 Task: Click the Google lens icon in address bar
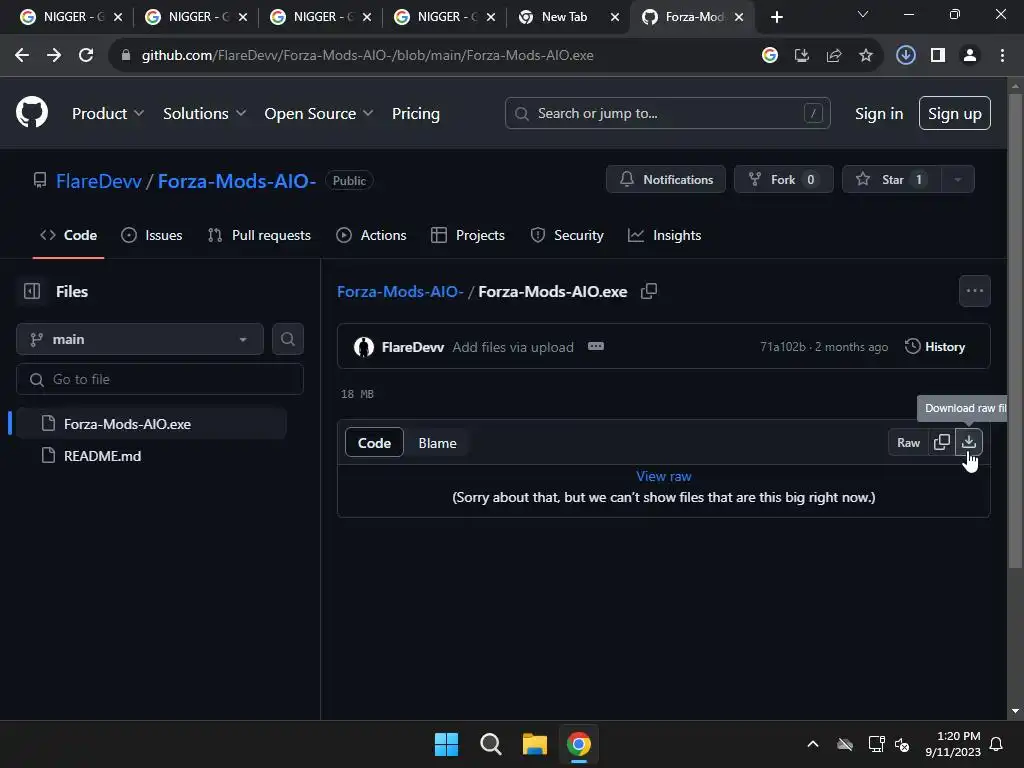click(x=769, y=56)
